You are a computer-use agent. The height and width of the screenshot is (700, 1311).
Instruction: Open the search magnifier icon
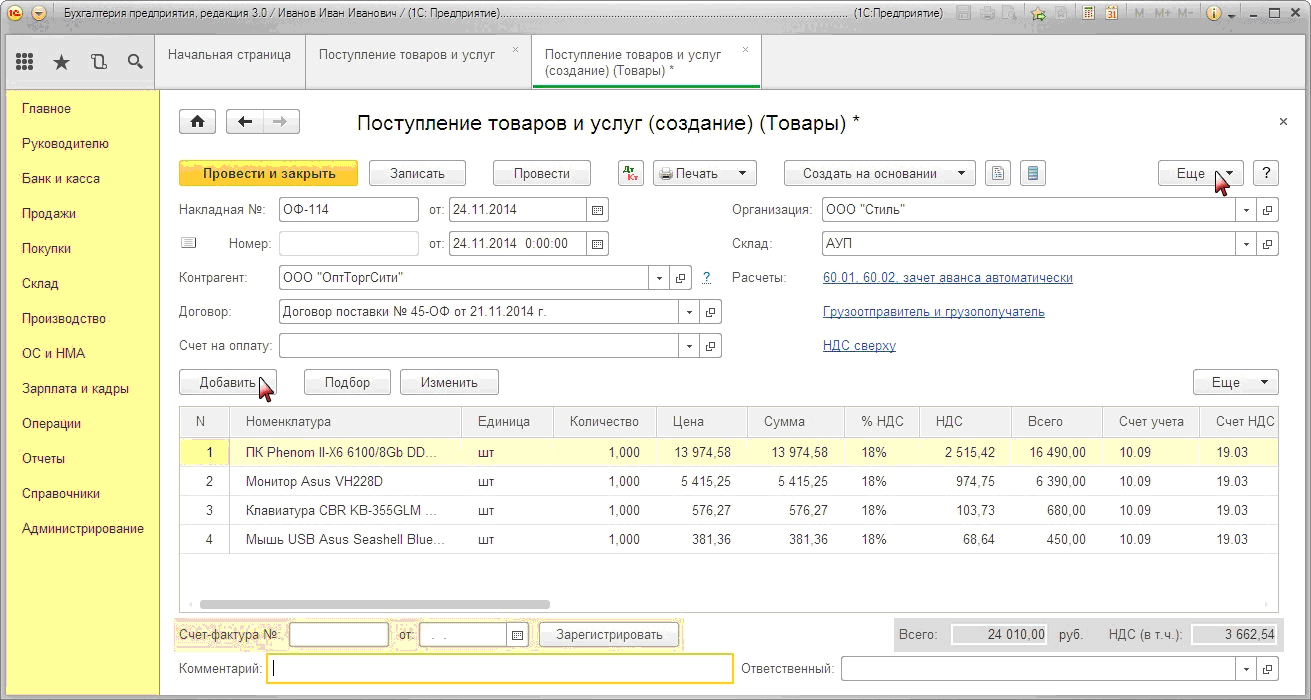coord(135,62)
